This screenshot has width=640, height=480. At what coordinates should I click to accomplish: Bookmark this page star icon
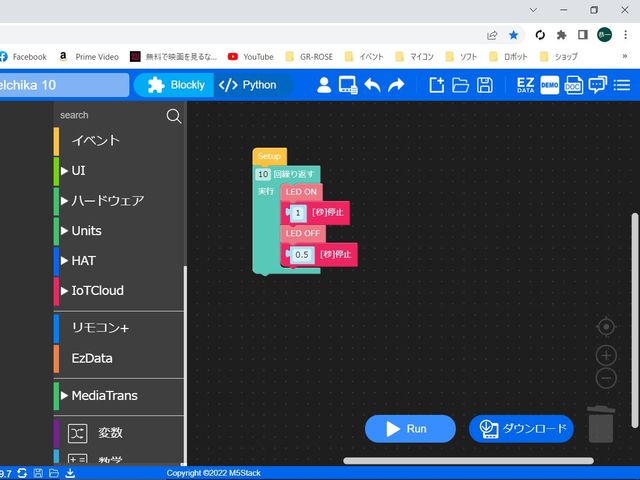click(513, 35)
